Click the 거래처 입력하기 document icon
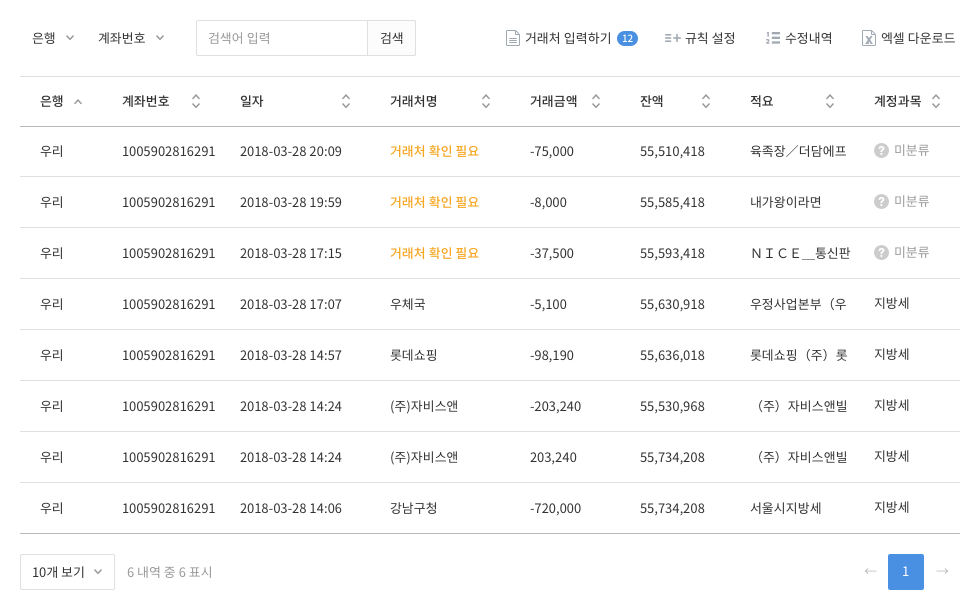The height and width of the screenshot is (610, 980). 513,38
